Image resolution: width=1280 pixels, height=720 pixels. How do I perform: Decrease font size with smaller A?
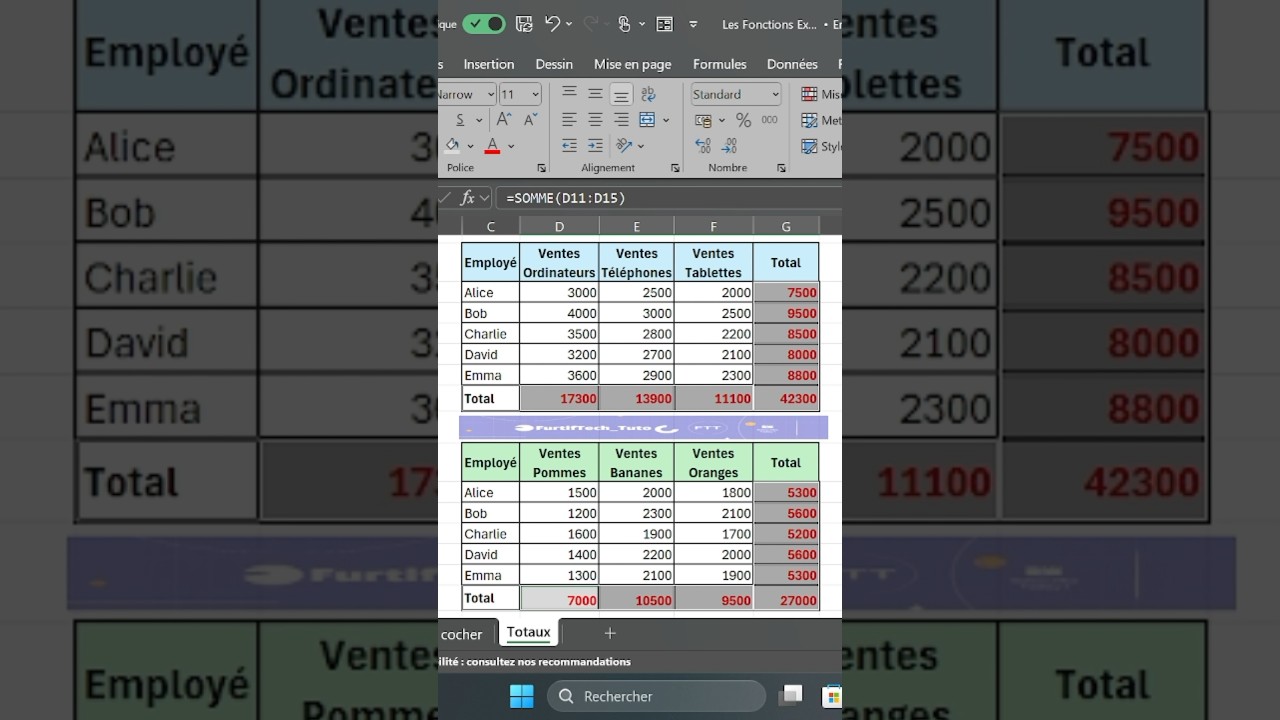pos(529,120)
